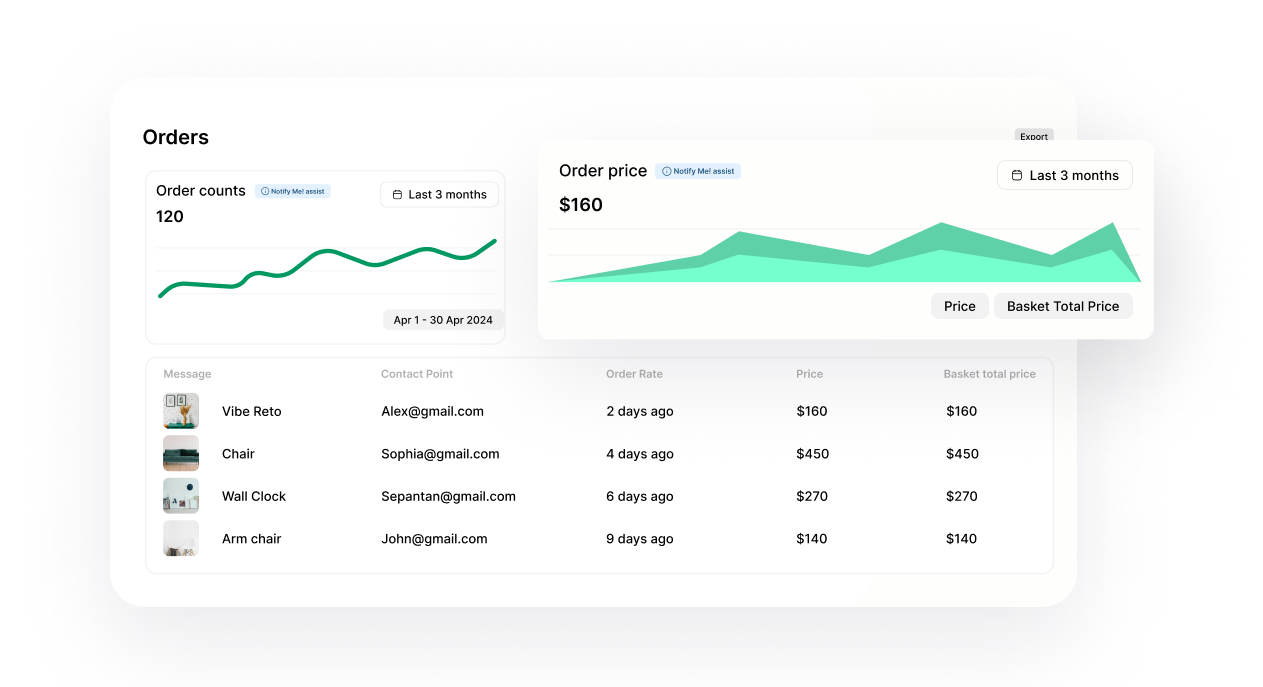The width and height of the screenshot is (1263, 687).
Task: Open the Vibe Reto product thumbnail
Action: [181, 411]
